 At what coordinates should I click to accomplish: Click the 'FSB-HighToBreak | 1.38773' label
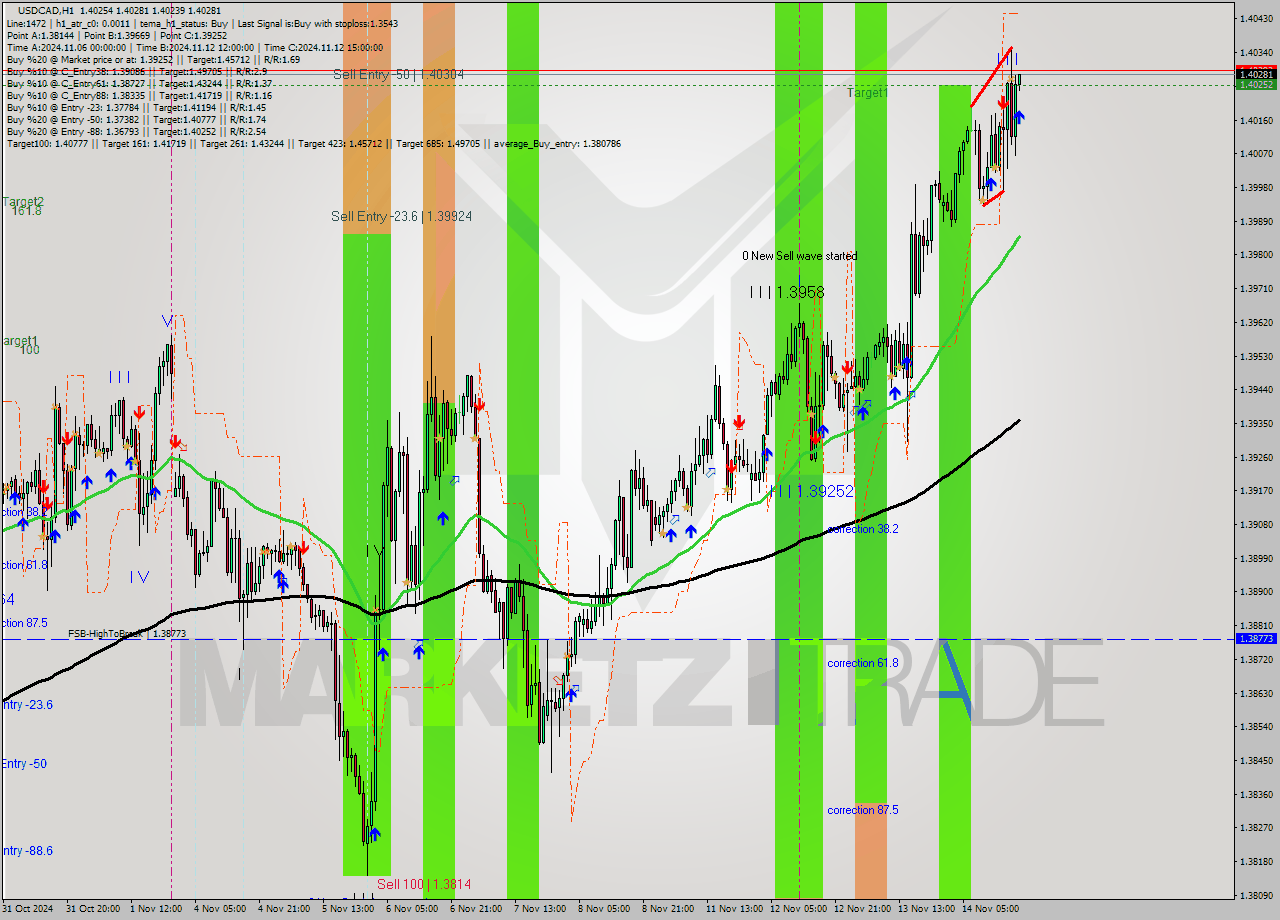127,634
